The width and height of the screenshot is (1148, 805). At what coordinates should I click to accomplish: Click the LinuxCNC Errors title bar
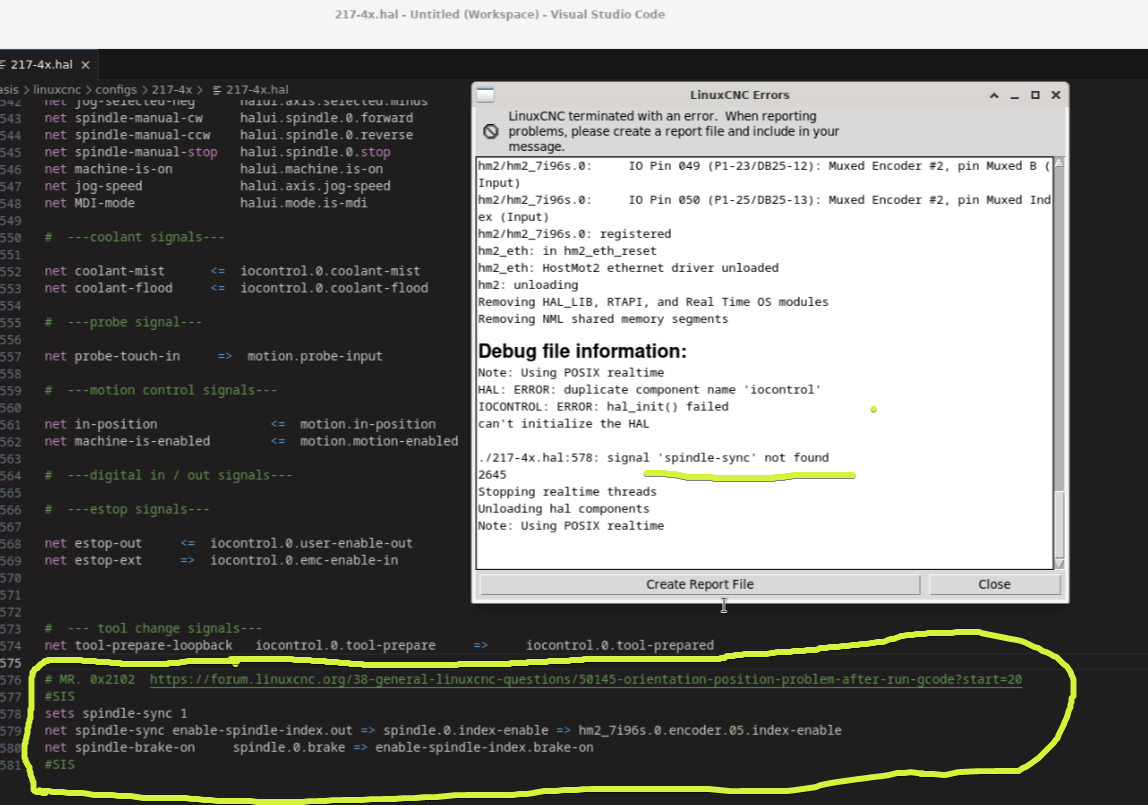point(739,95)
